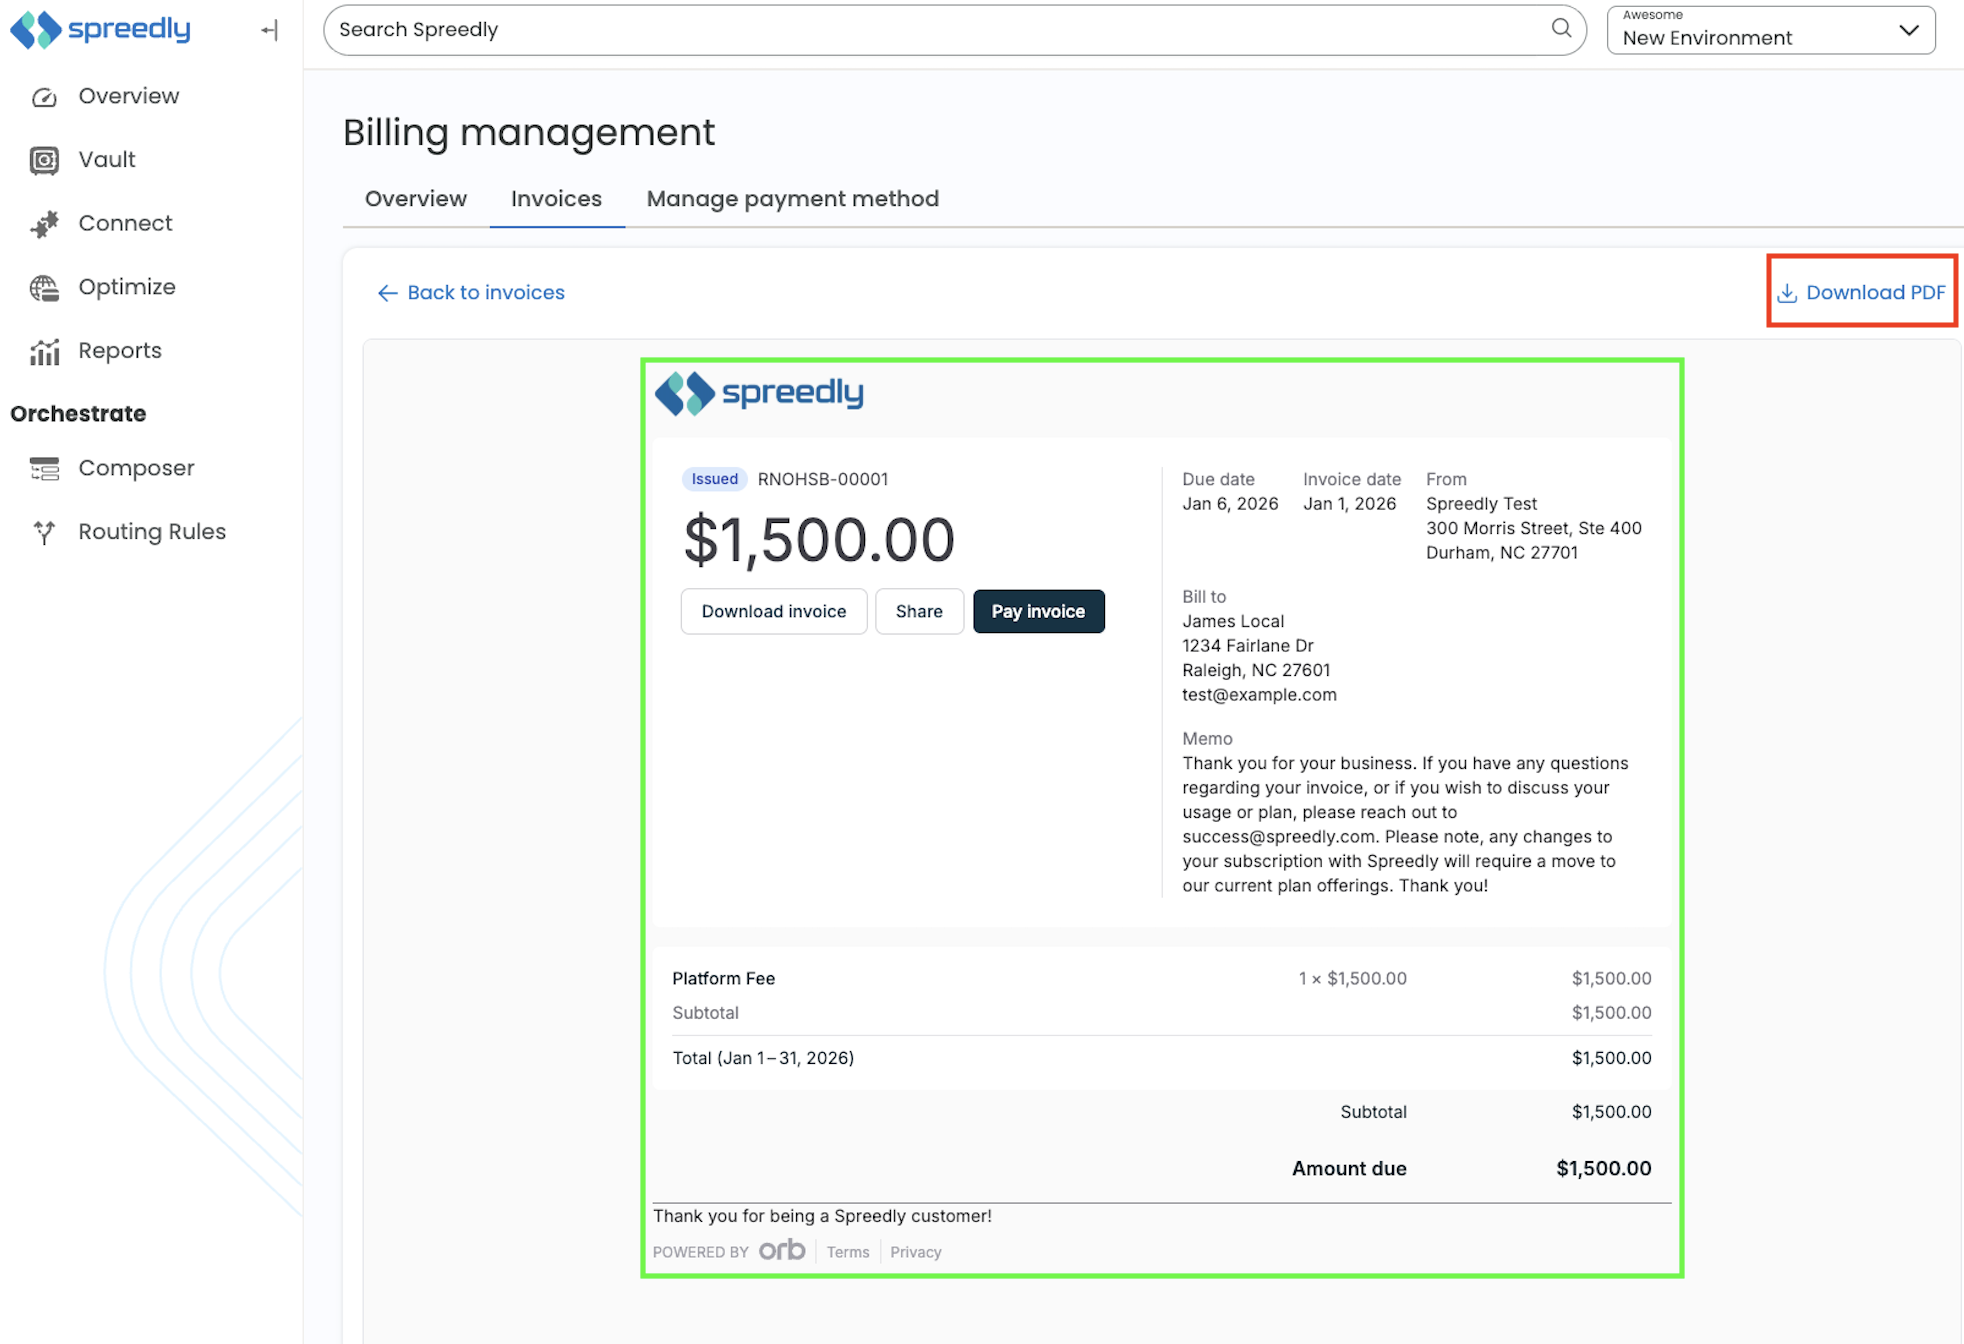1964x1344 pixels.
Task: Collapse the sidebar with the arrow icon
Action: [269, 30]
